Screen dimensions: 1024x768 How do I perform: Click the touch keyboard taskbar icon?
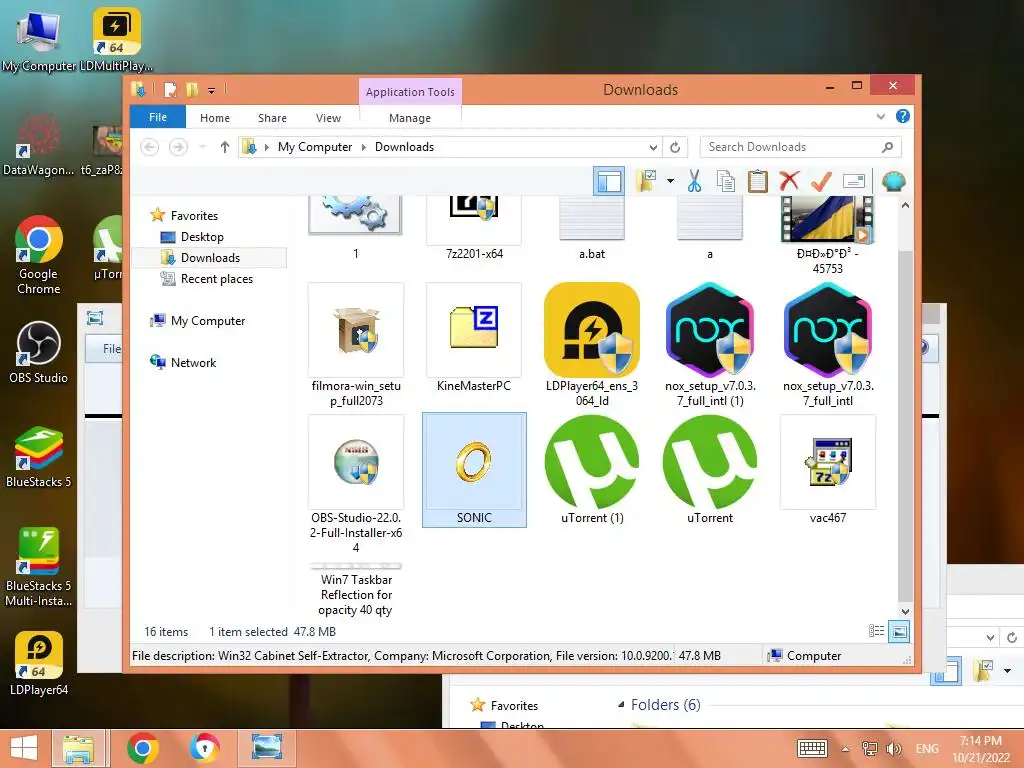pos(812,748)
